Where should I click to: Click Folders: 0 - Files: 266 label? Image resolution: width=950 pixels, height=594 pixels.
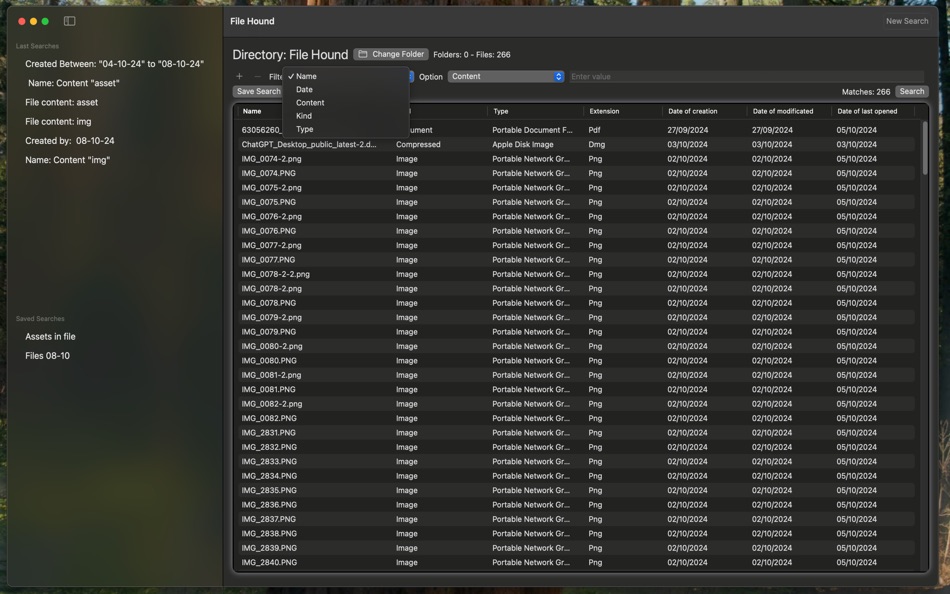(471, 55)
